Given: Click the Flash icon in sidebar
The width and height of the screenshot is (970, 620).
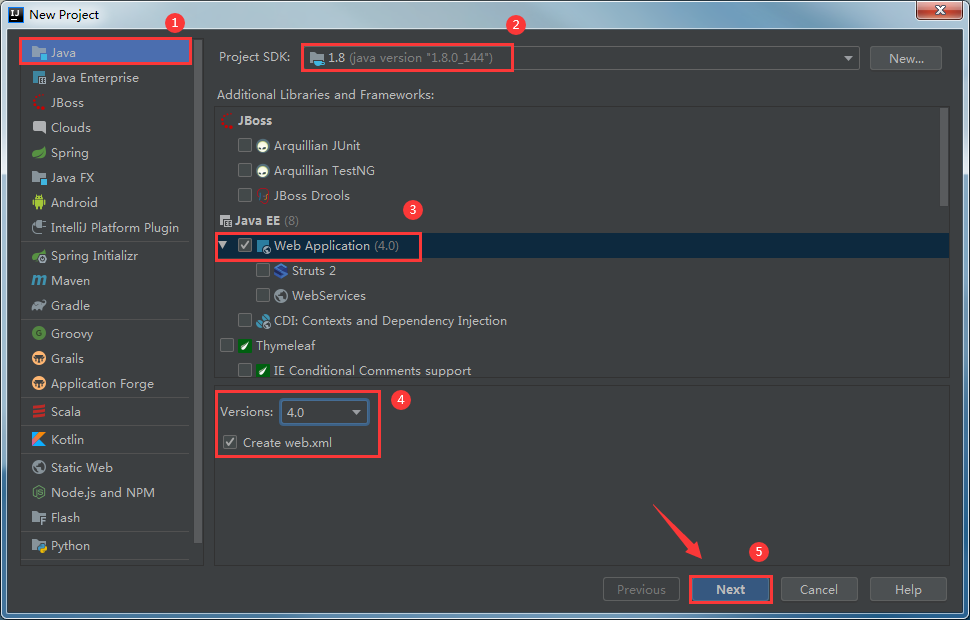Looking at the screenshot, I should 39,517.
